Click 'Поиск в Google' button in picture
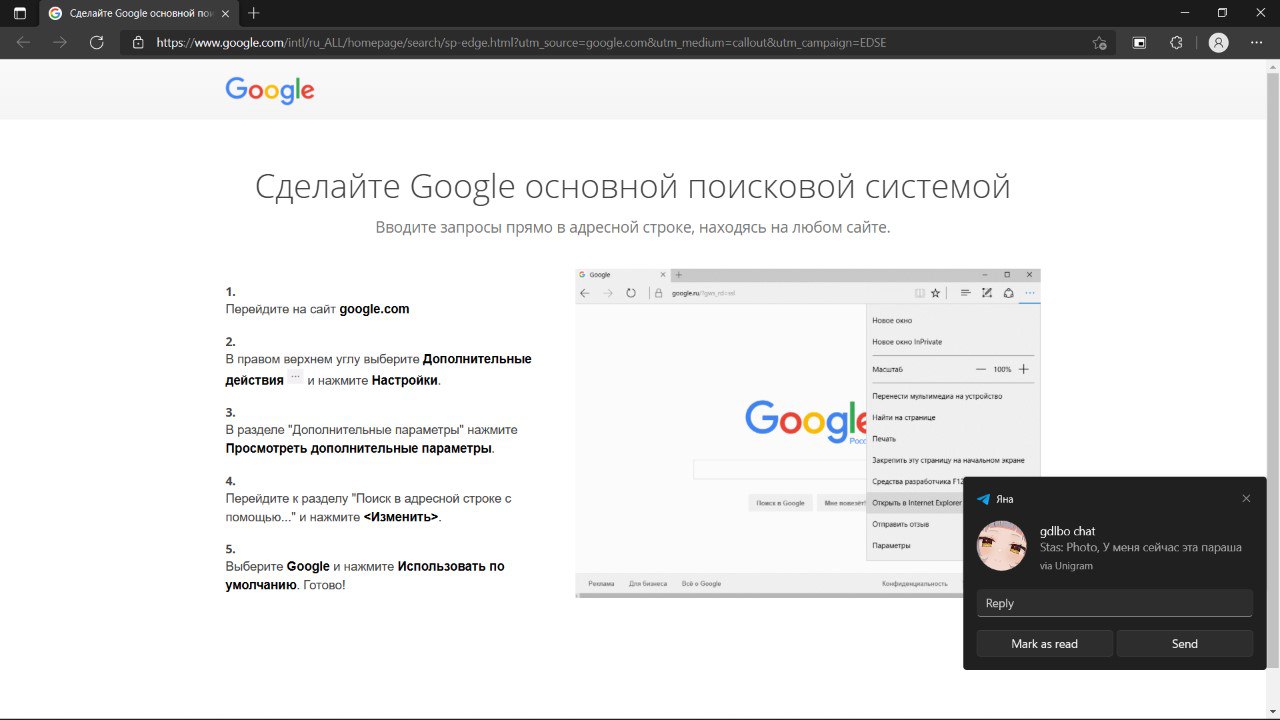The image size is (1280, 720). click(x=780, y=503)
